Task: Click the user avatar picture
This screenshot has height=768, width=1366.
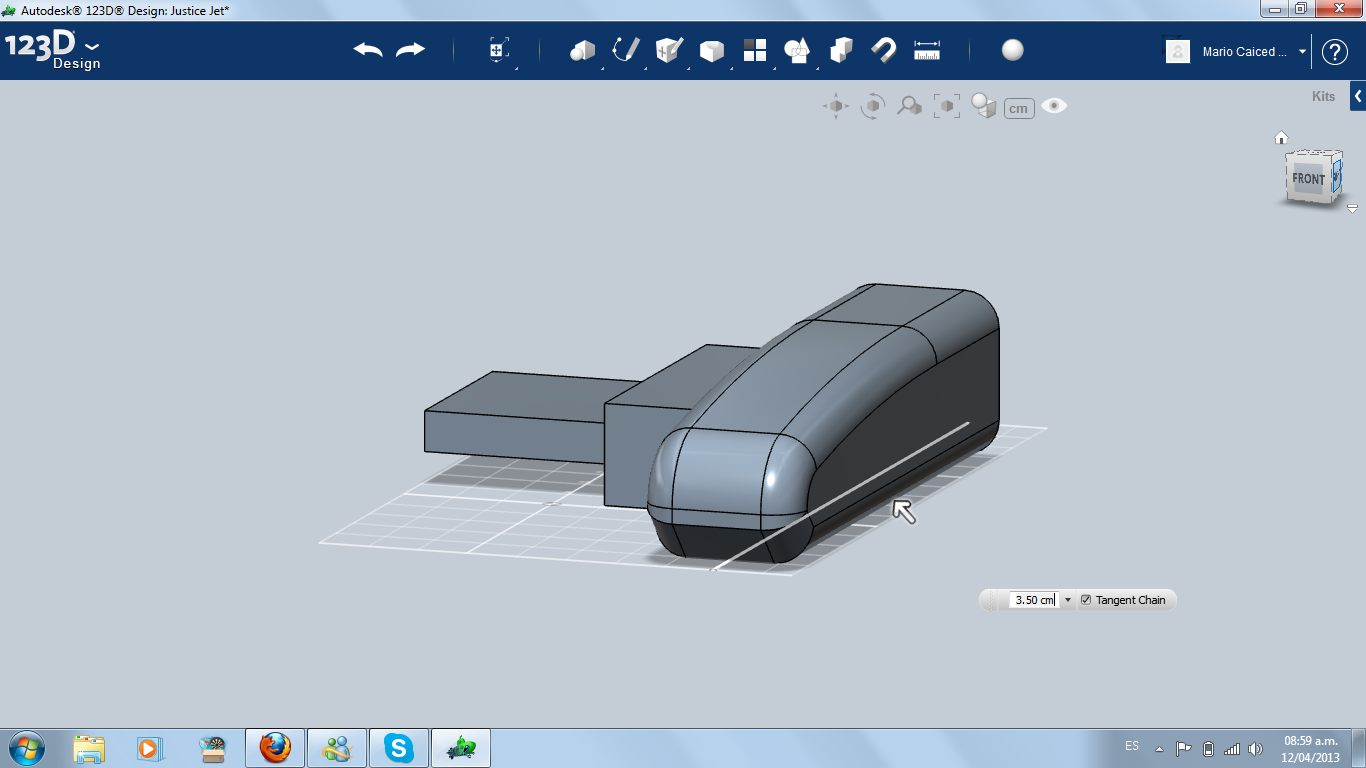Action: (1178, 51)
